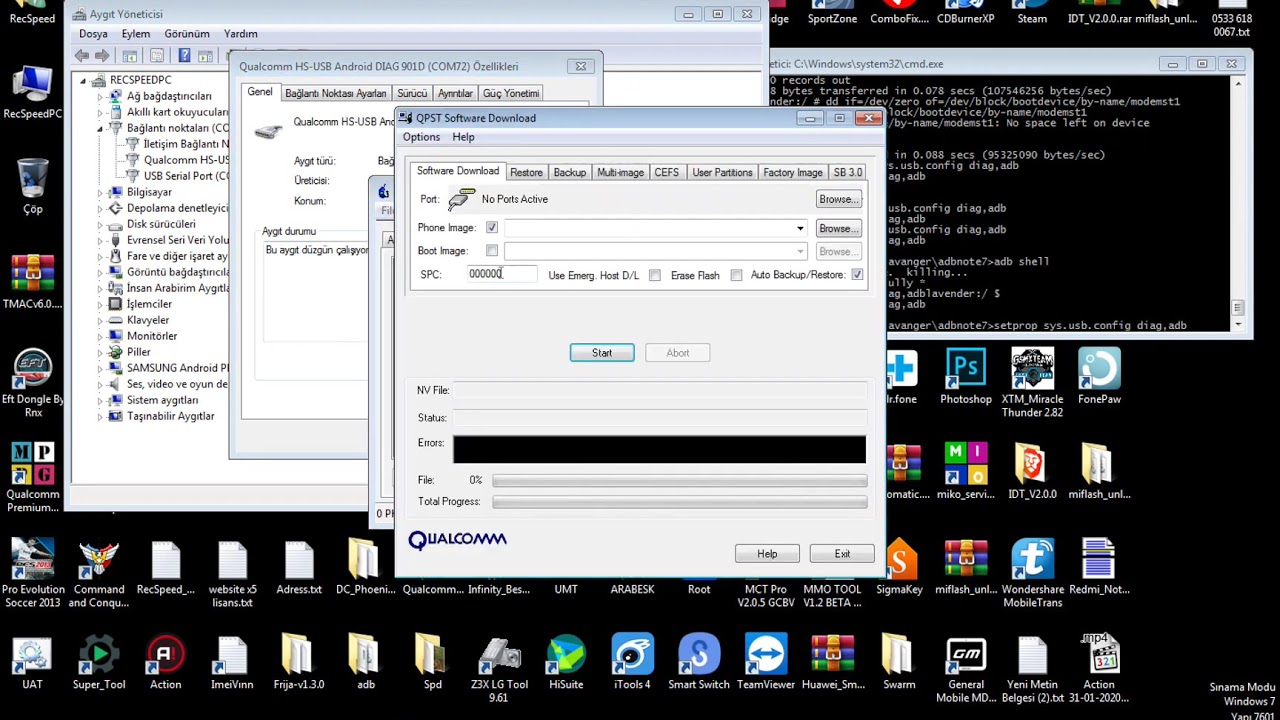This screenshot has width=1280, height=720.
Task: Collapse the RECSPEEDPC root tree node
Action: point(84,80)
